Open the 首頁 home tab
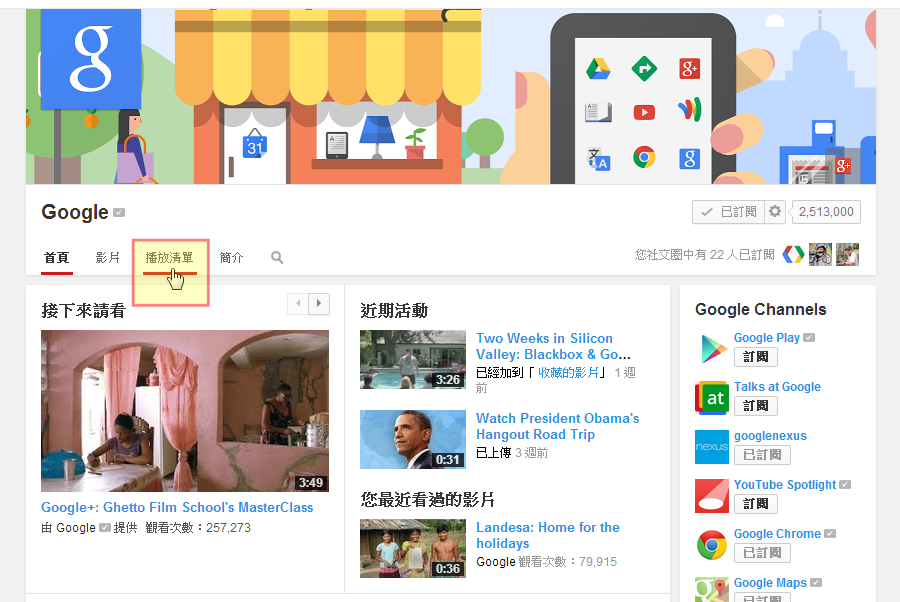Viewport: 900px width, 602px height. pos(56,258)
